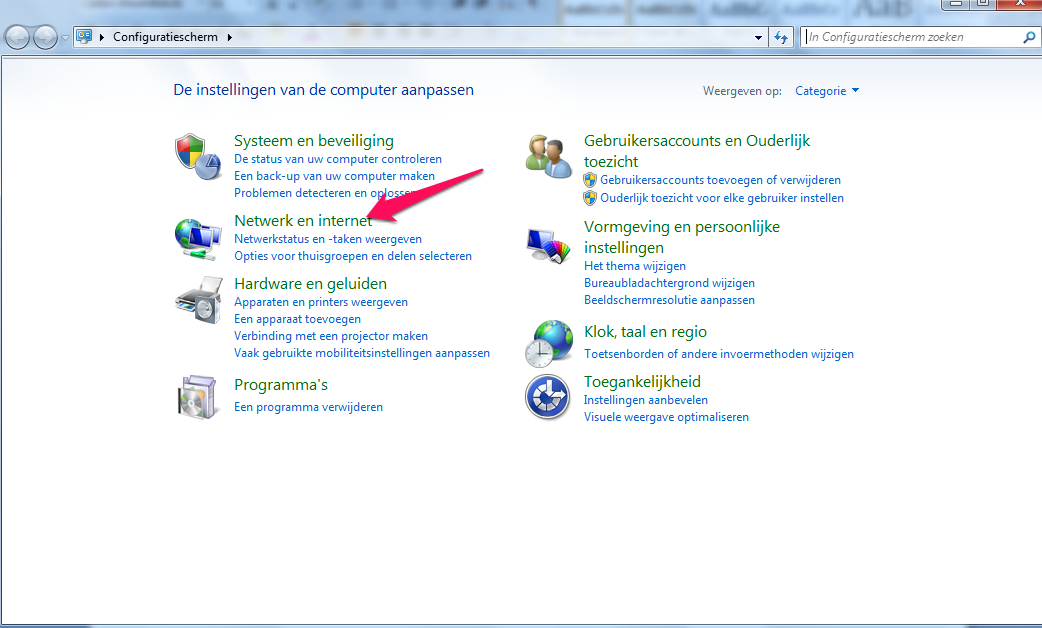Click Een programma verwijderen link

(308, 407)
